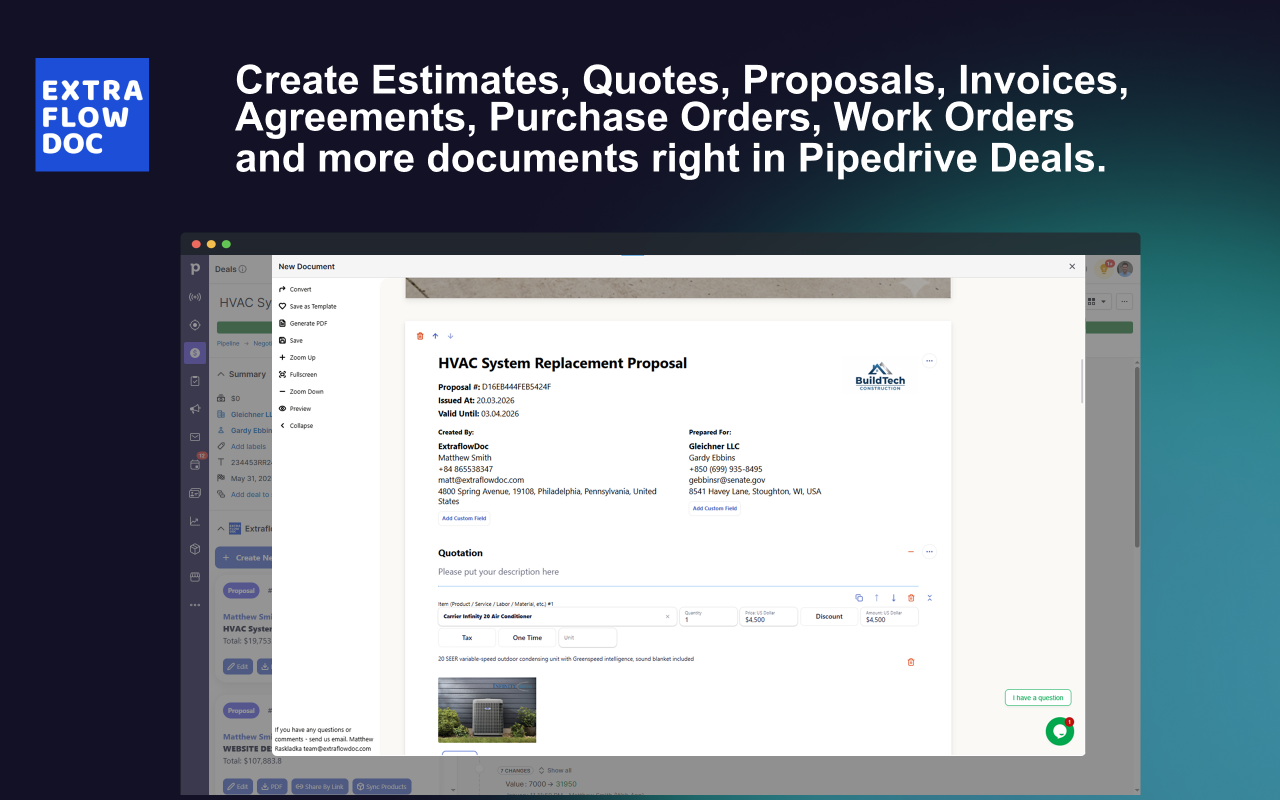This screenshot has width=1280, height=800.
Task: Open the Campaigns megaphone icon in the sidebar
Action: 194,409
